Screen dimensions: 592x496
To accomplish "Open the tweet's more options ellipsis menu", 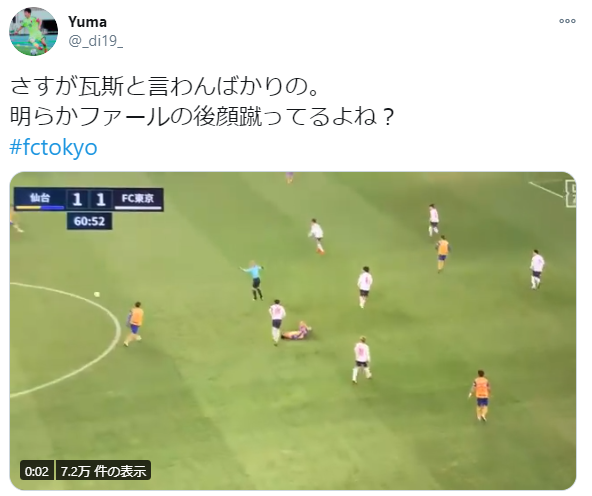I will [567, 21].
